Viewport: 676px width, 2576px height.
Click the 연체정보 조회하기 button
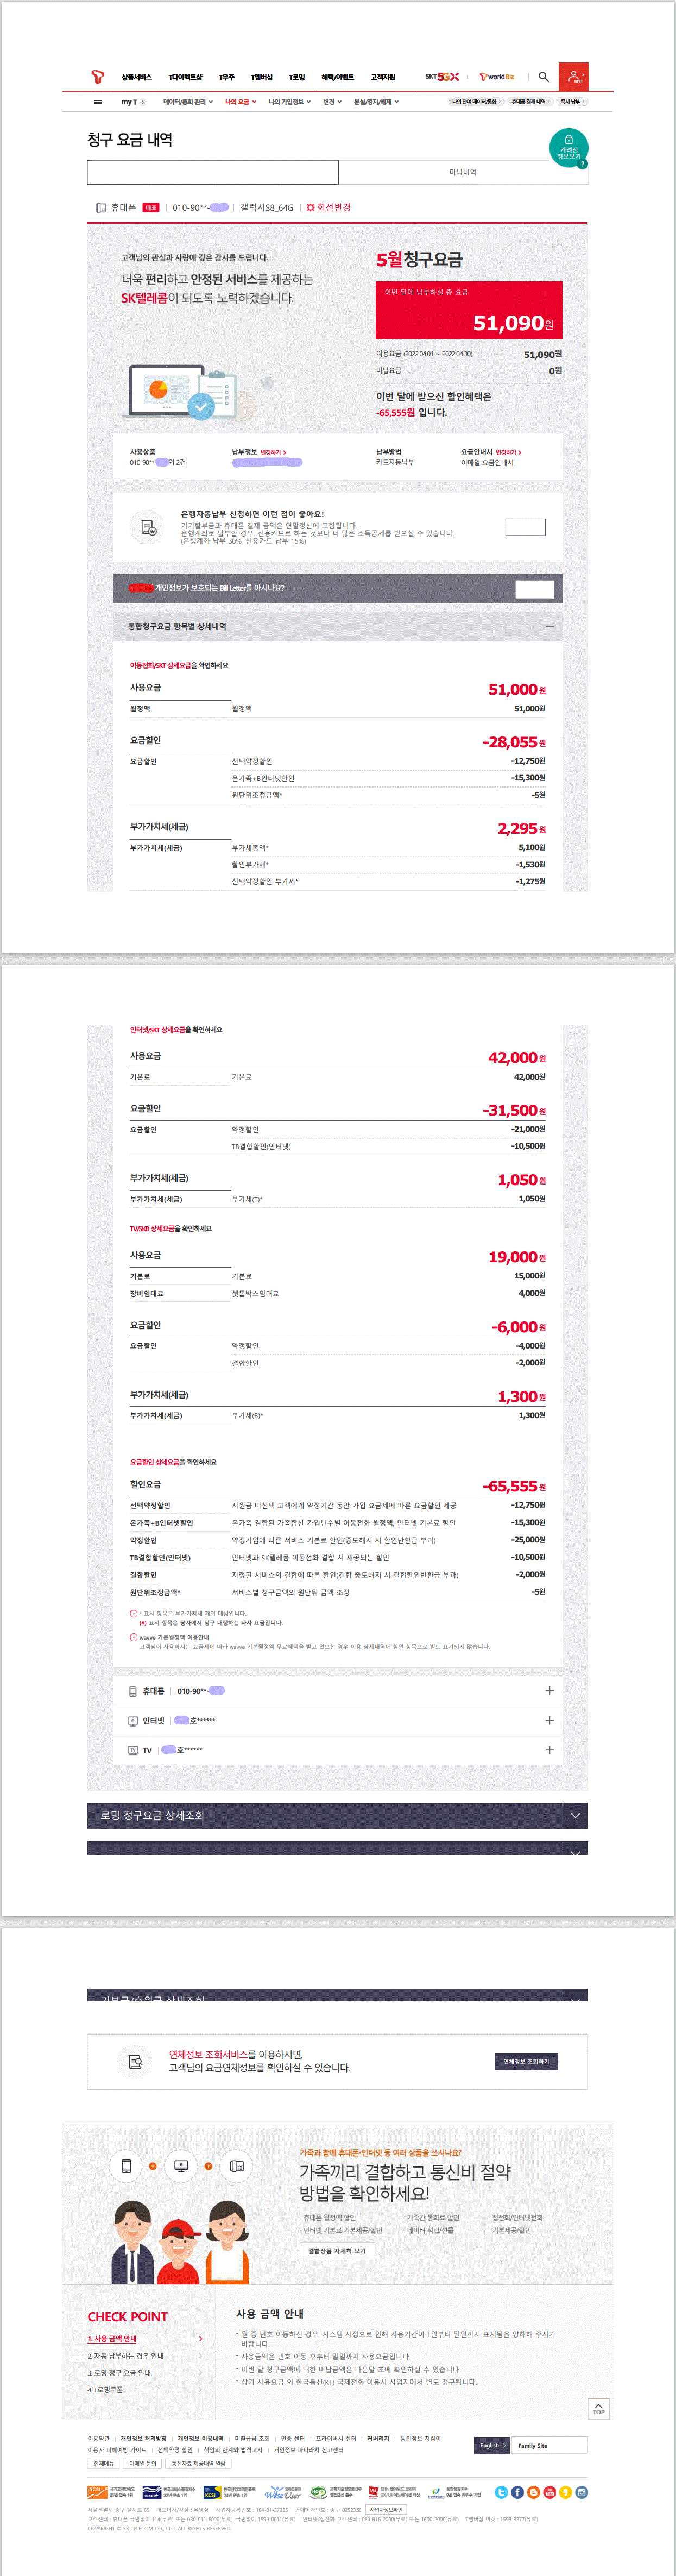(526, 2061)
